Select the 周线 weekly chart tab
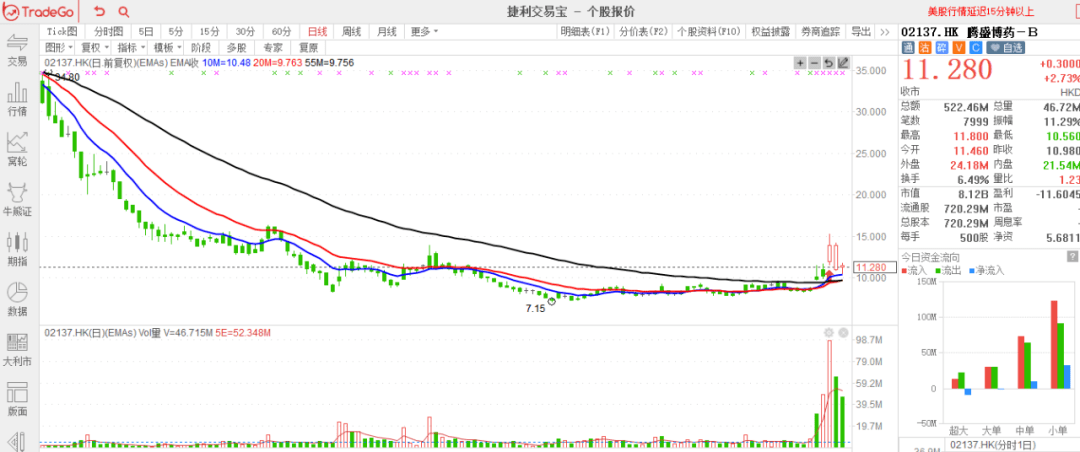 click(351, 32)
